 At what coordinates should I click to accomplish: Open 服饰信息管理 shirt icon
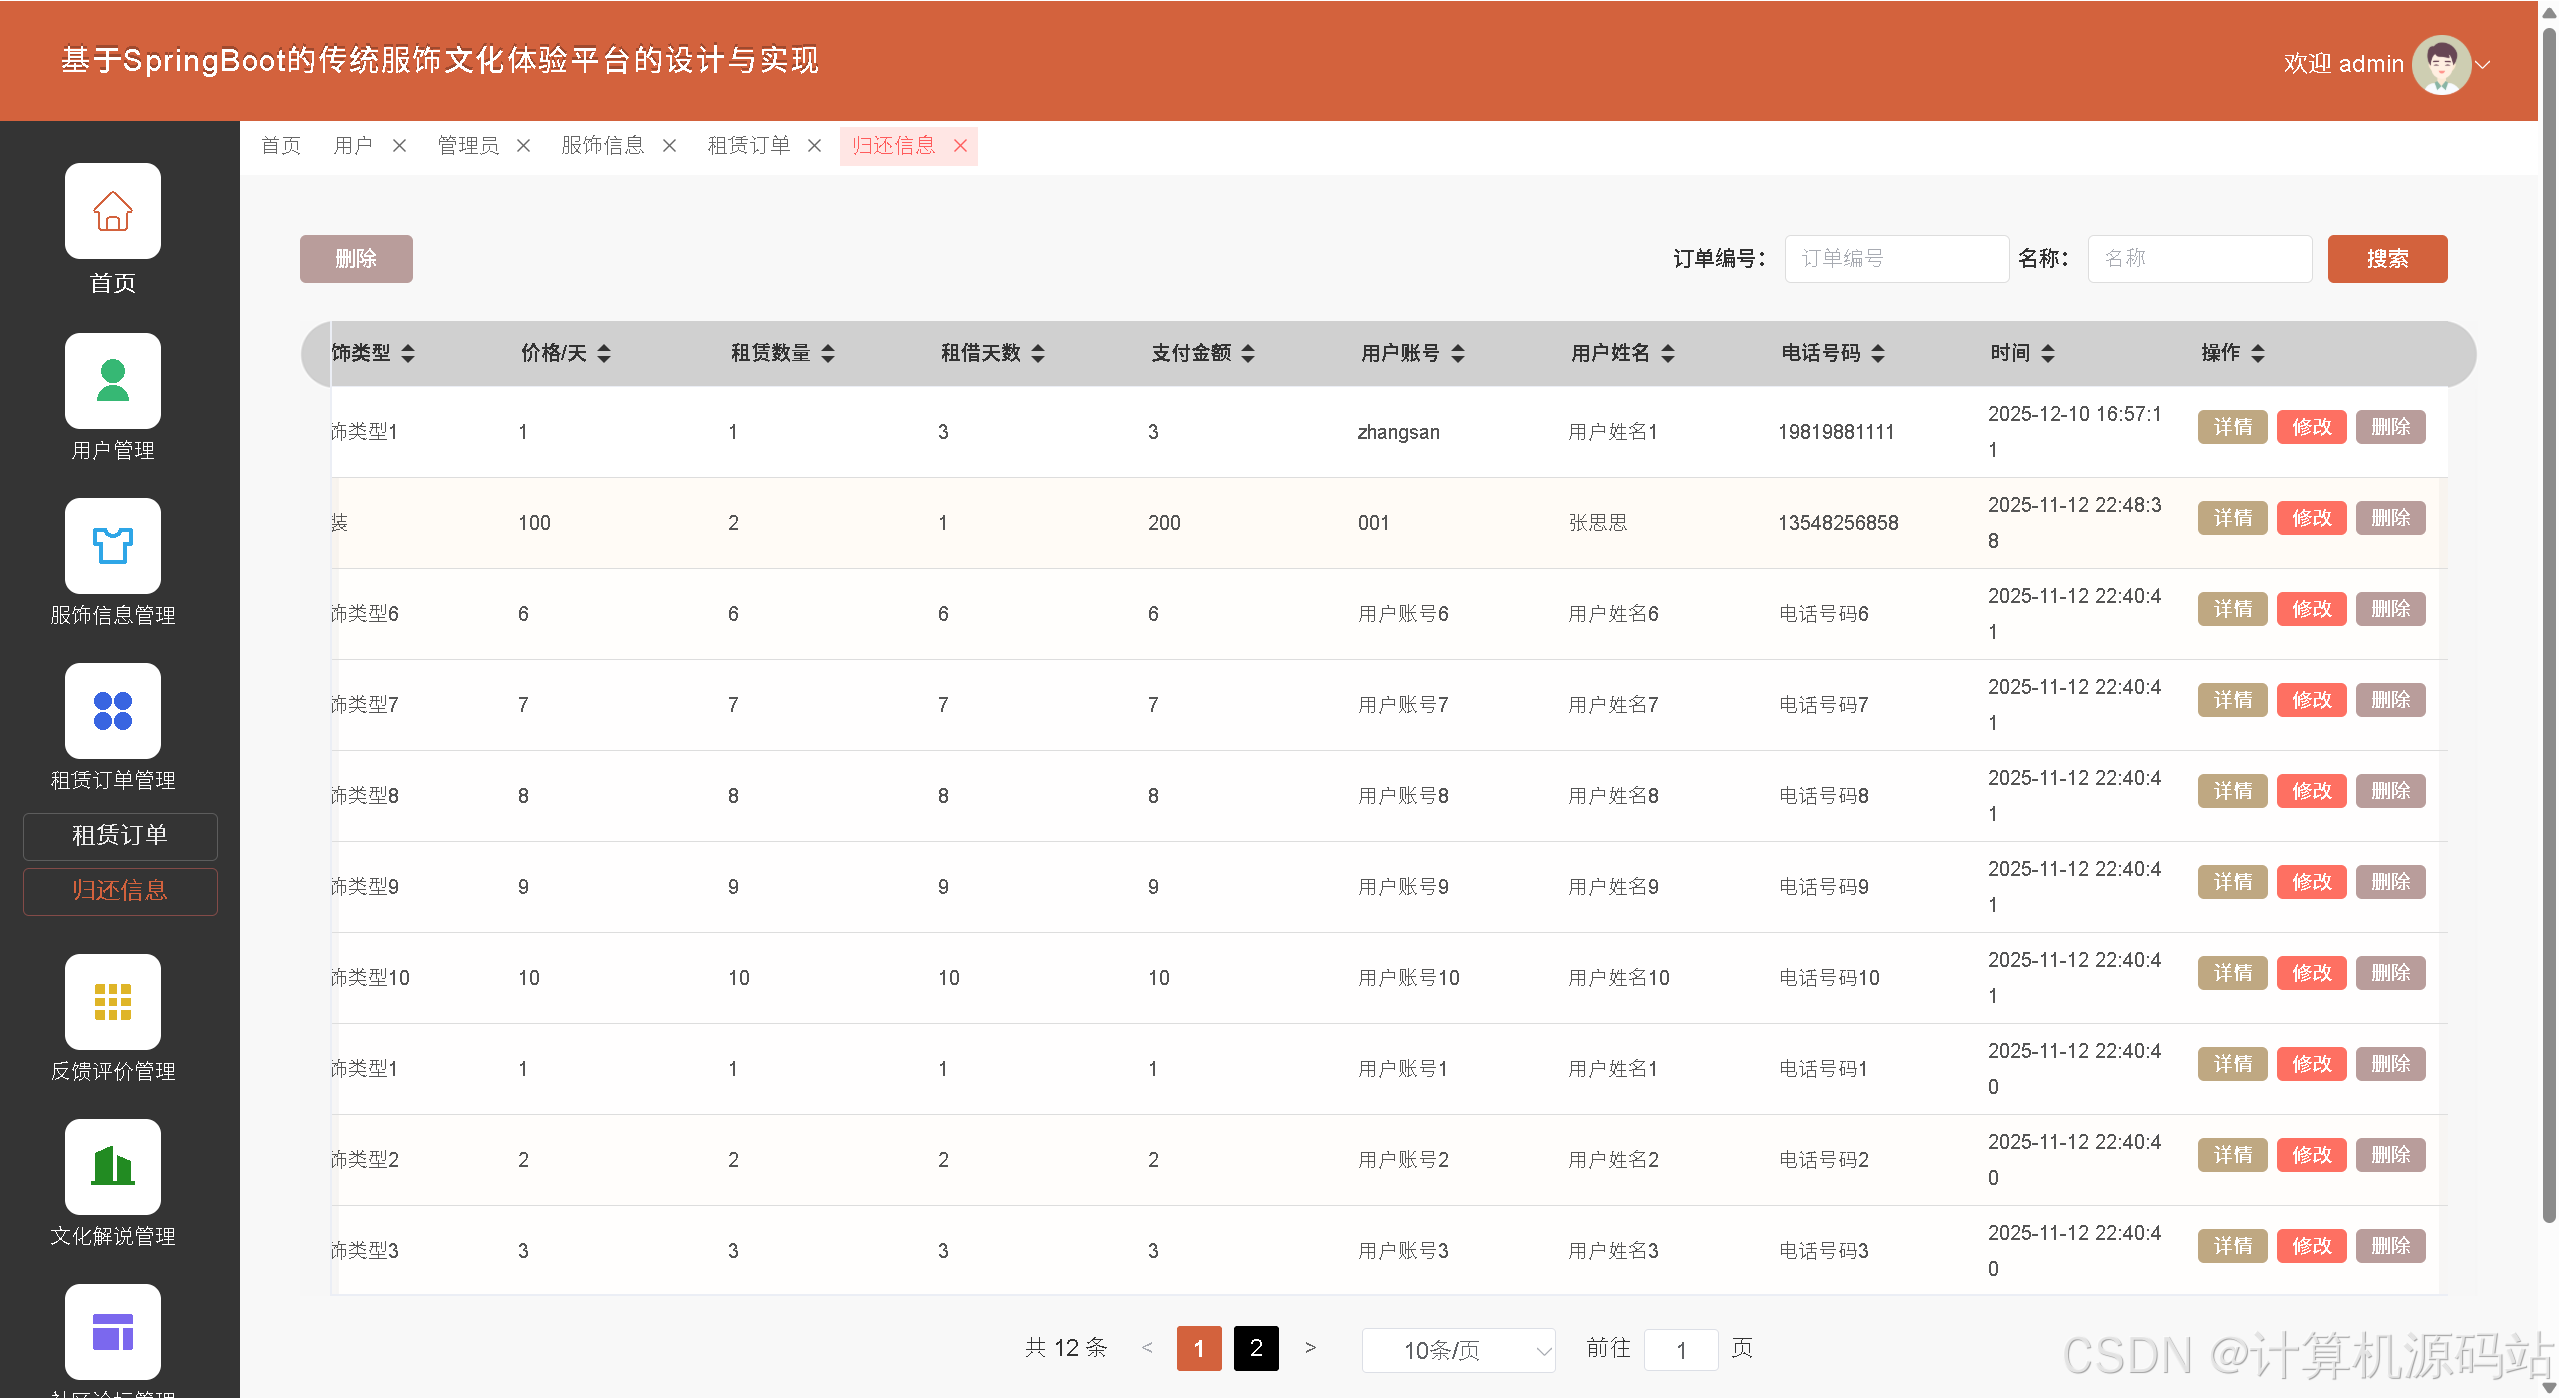click(112, 546)
